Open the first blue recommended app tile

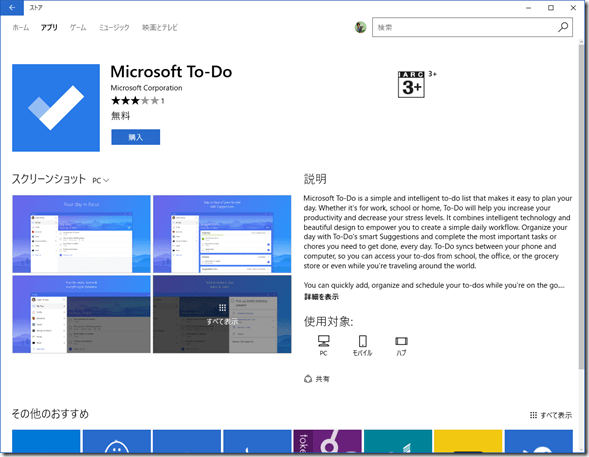pos(46,441)
